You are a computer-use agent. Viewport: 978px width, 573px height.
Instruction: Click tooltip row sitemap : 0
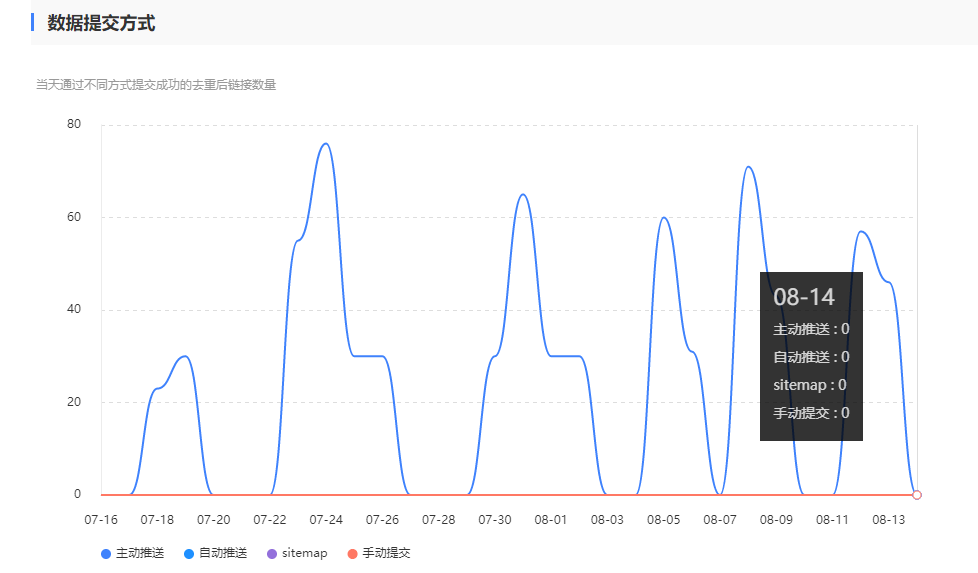810,385
